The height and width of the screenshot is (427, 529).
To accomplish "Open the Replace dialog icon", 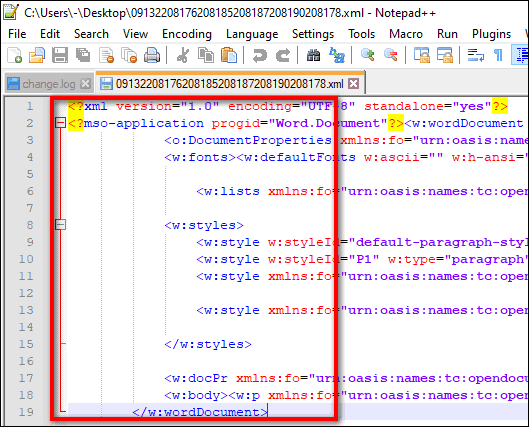I will point(337,55).
